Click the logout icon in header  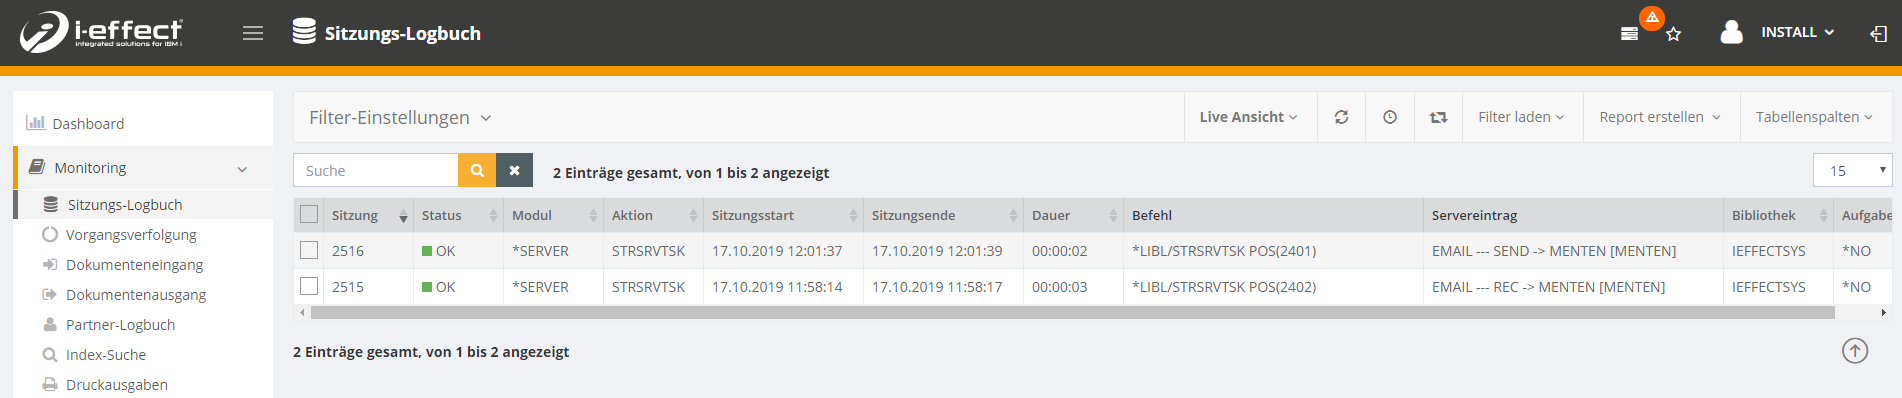1878,34
